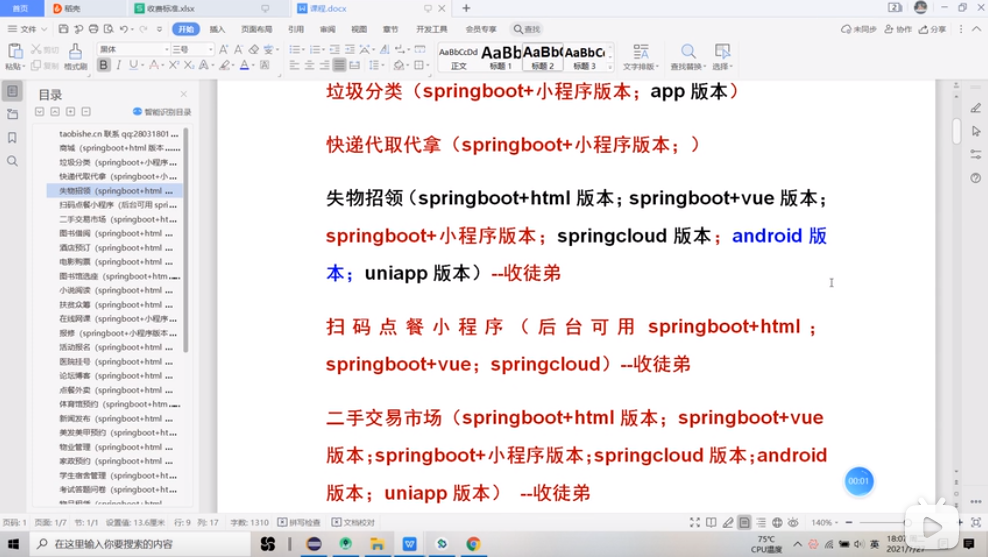This screenshot has height=557, width=988.
Task: Apply Superscript X² formatting
Action: (x=174, y=65)
